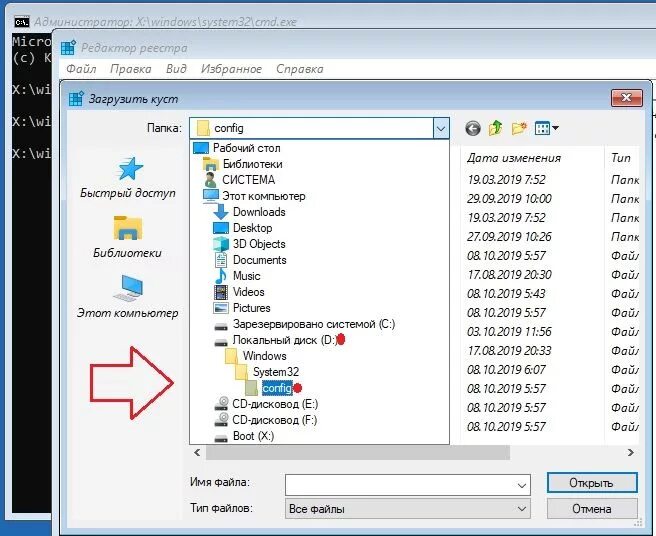The width and height of the screenshot is (656, 536).
Task: Click the Отмена button
Action: (x=592, y=509)
